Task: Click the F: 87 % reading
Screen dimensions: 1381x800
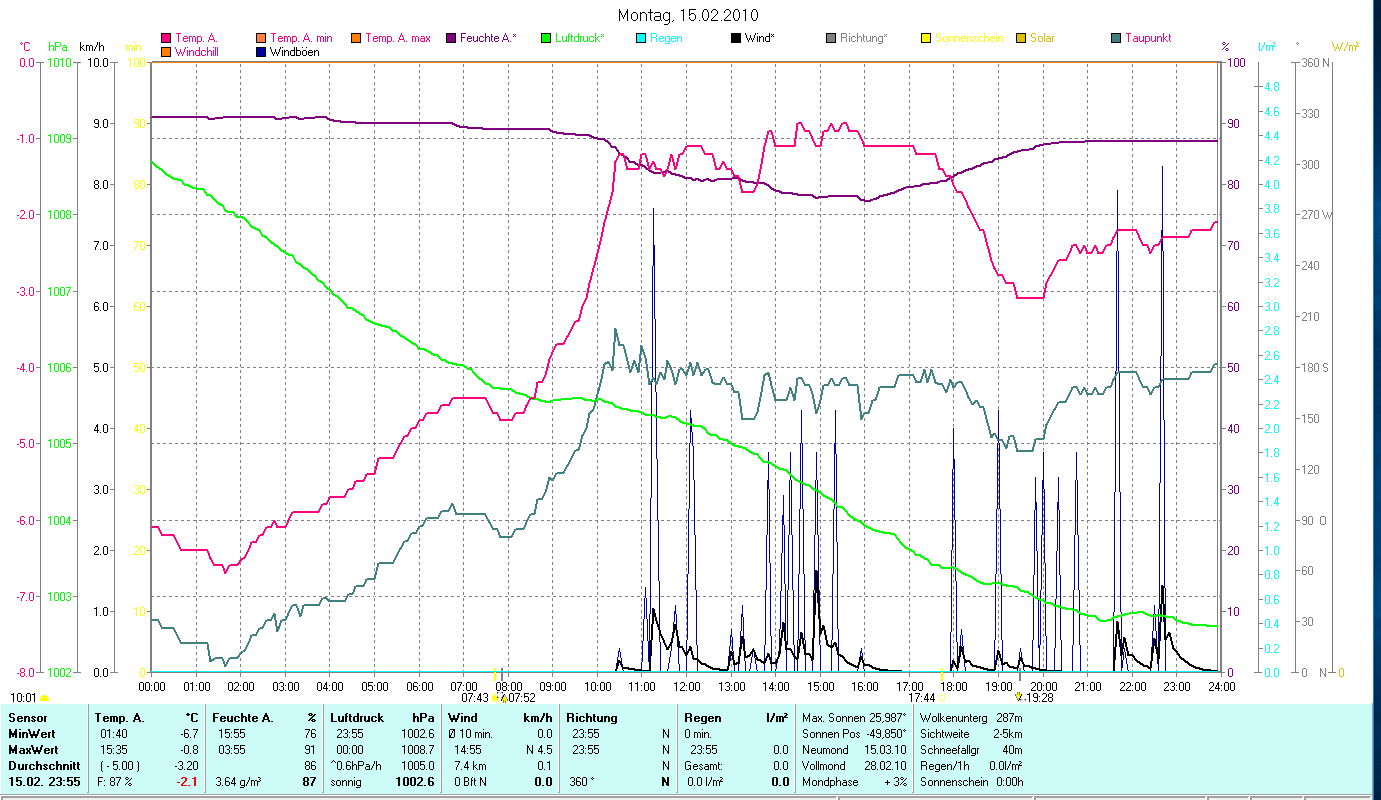Action: point(113,781)
